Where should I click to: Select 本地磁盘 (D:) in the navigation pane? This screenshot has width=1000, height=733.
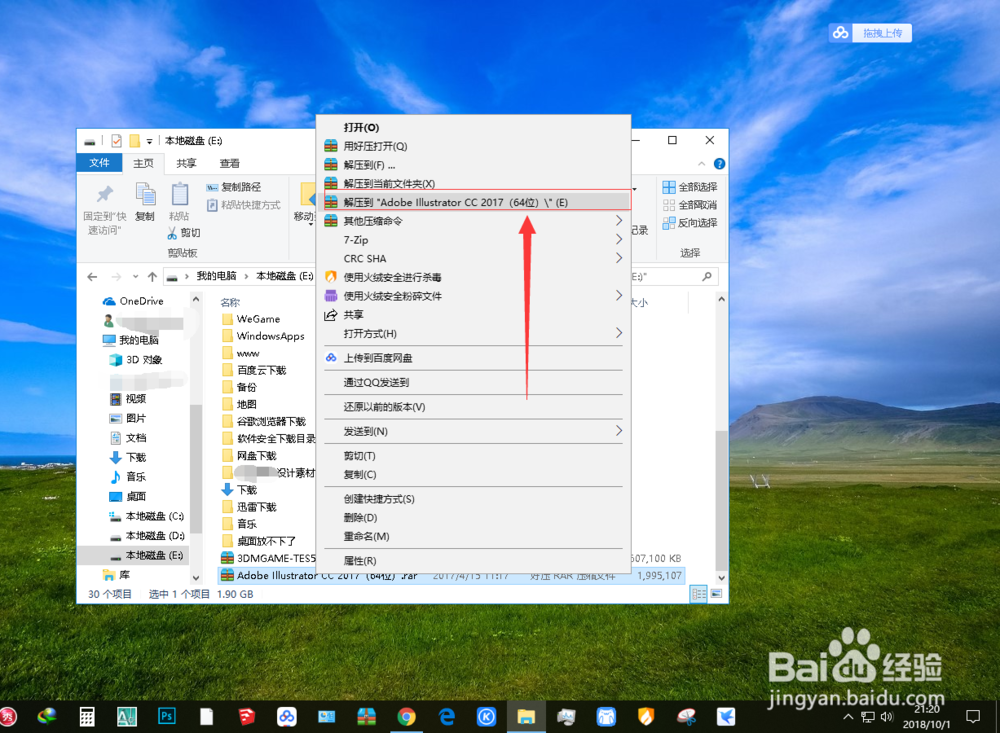[x=146, y=536]
